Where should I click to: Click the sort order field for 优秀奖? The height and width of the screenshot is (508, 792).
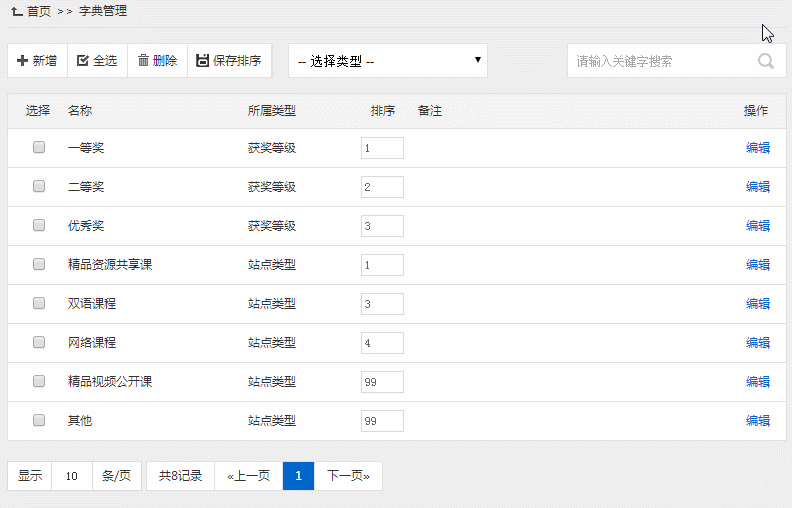click(x=382, y=226)
